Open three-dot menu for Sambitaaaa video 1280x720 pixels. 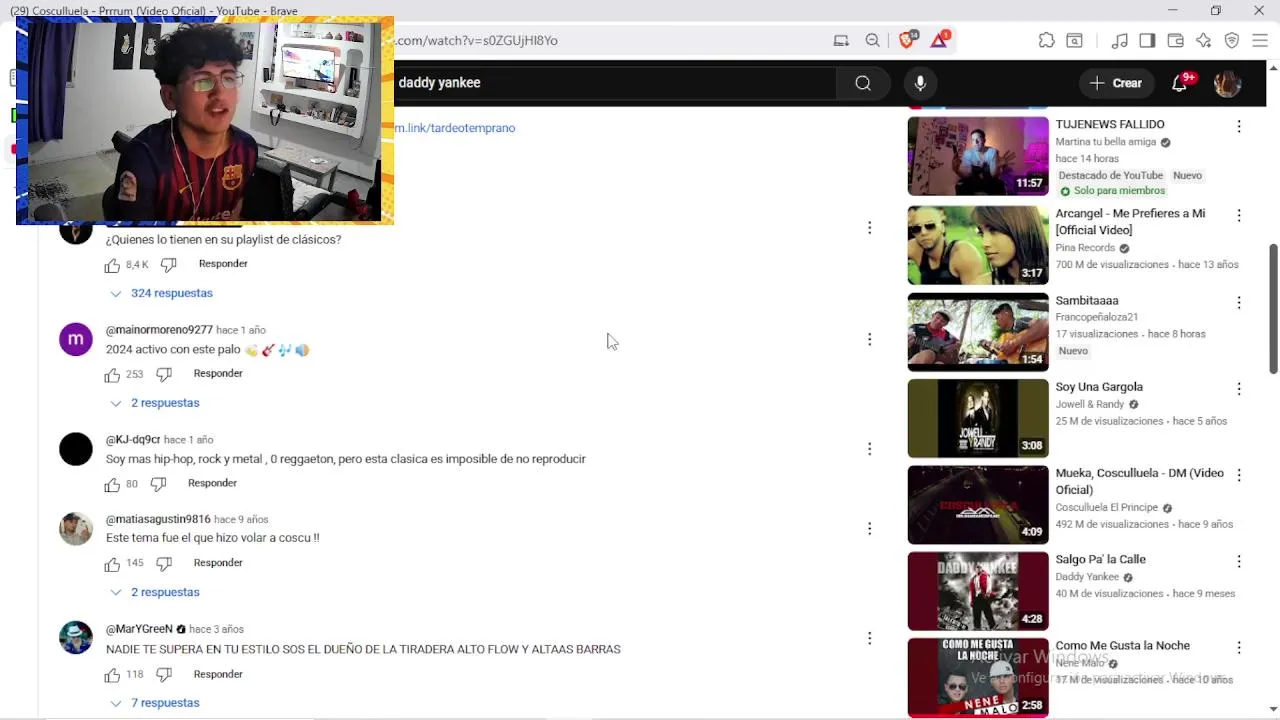[1239, 302]
